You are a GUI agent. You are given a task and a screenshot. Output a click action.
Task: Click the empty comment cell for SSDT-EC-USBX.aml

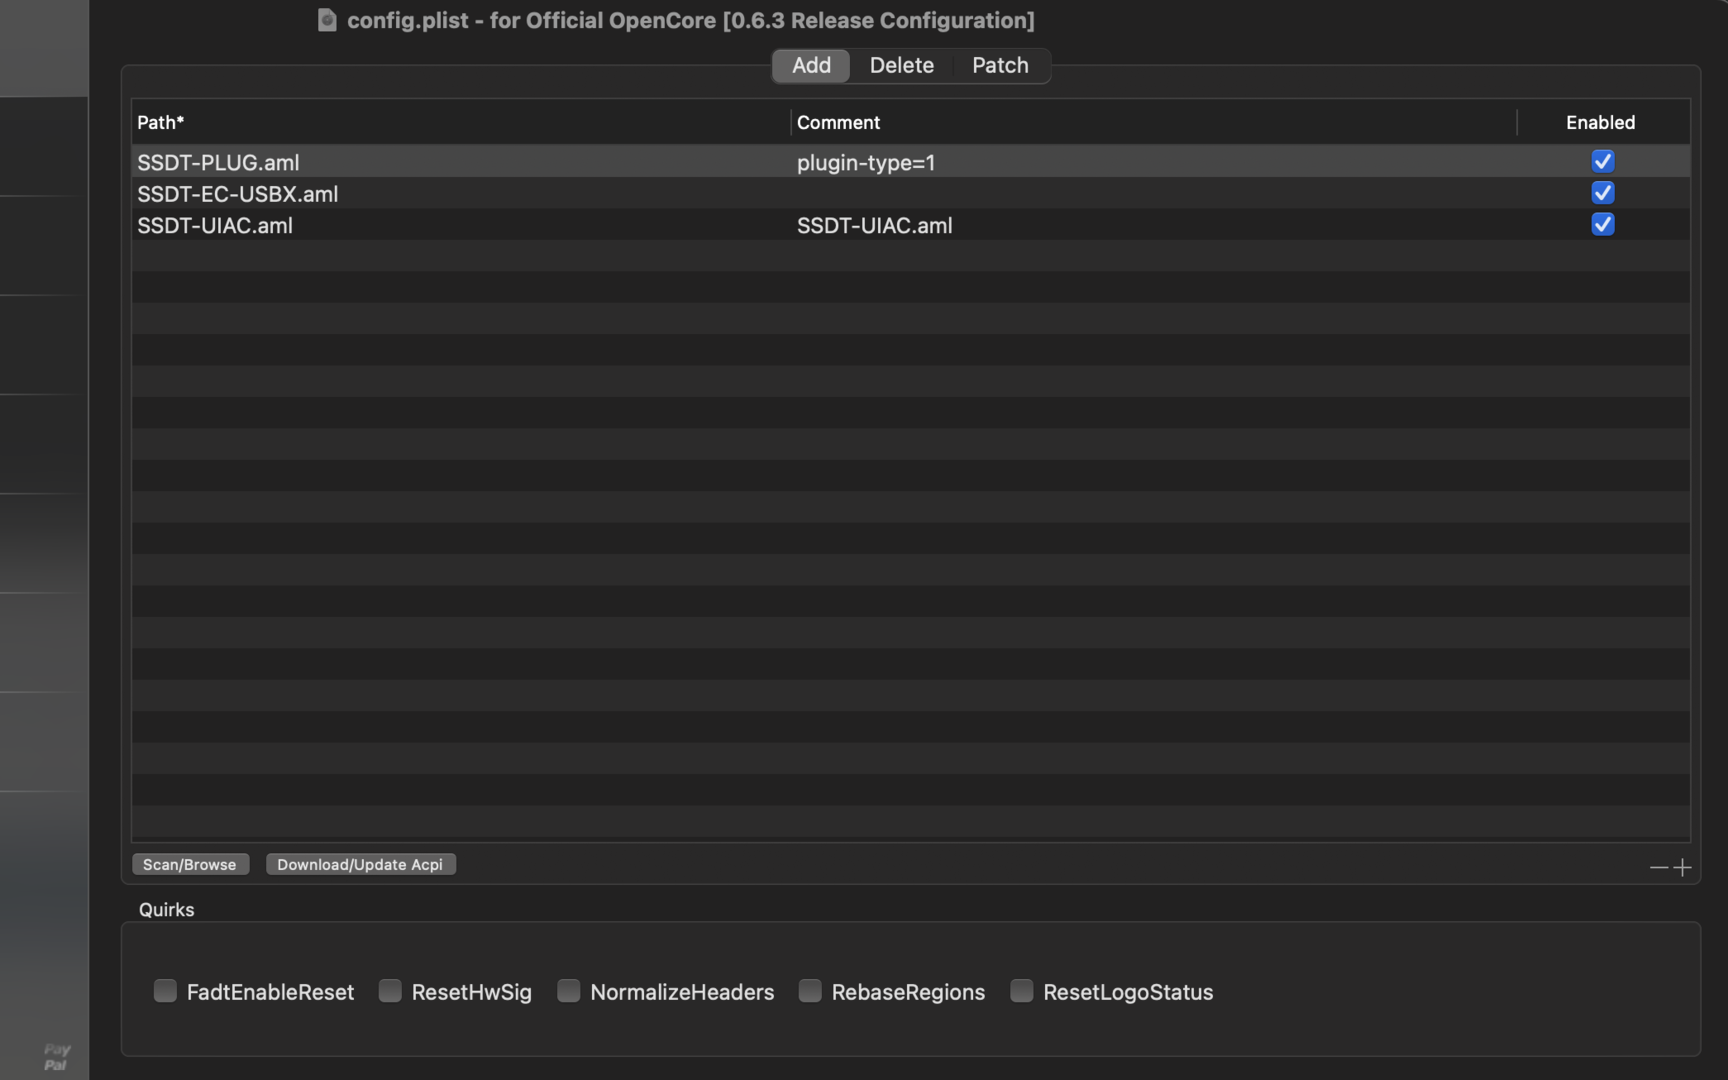1154,194
